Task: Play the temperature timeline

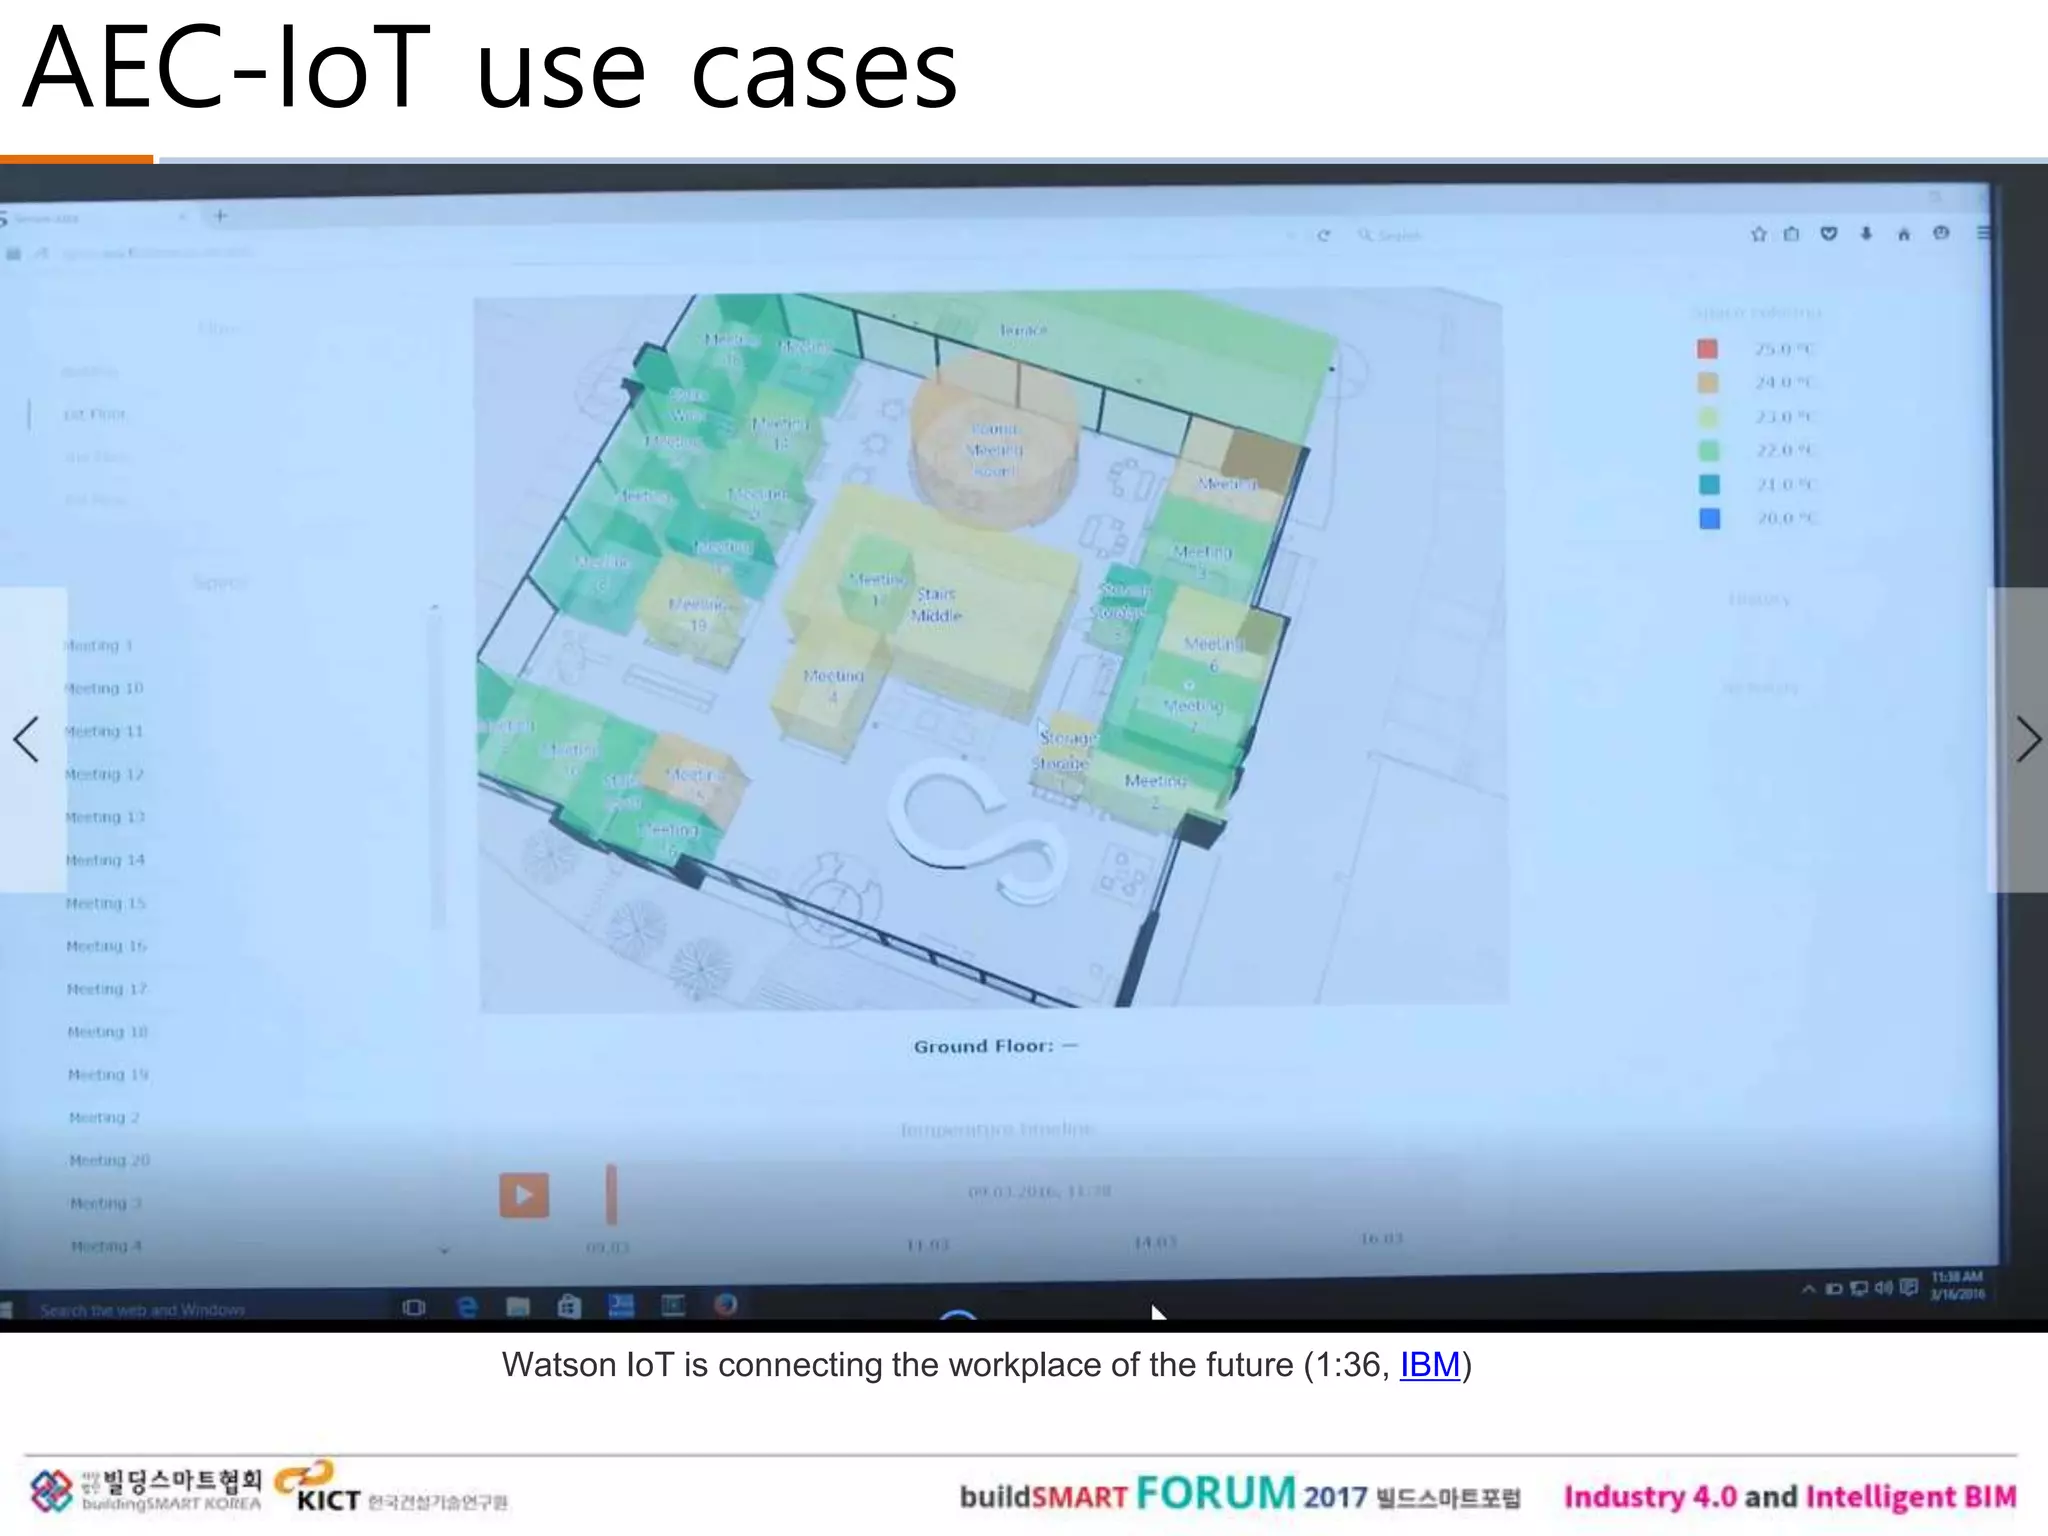Action: click(x=524, y=1195)
